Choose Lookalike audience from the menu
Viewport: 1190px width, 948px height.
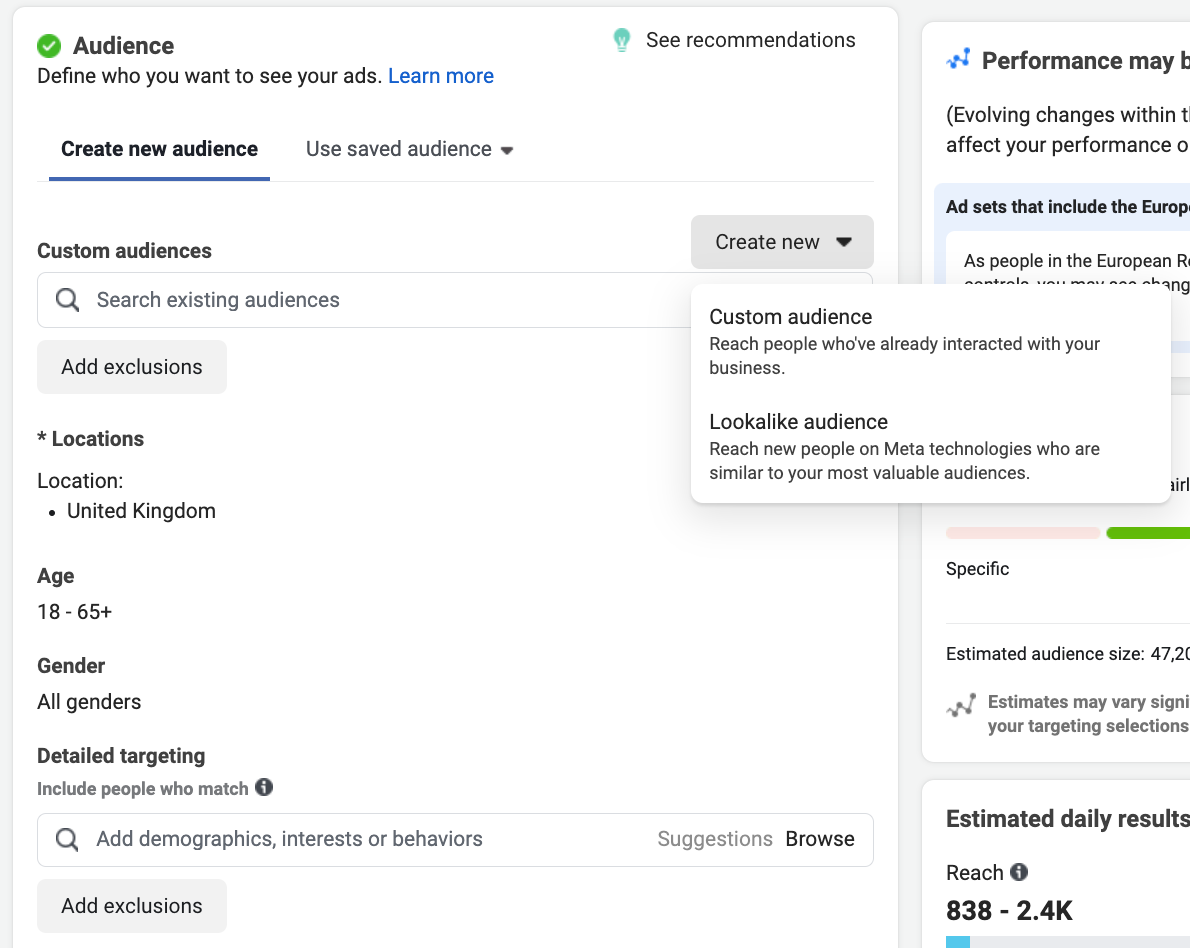(x=798, y=422)
